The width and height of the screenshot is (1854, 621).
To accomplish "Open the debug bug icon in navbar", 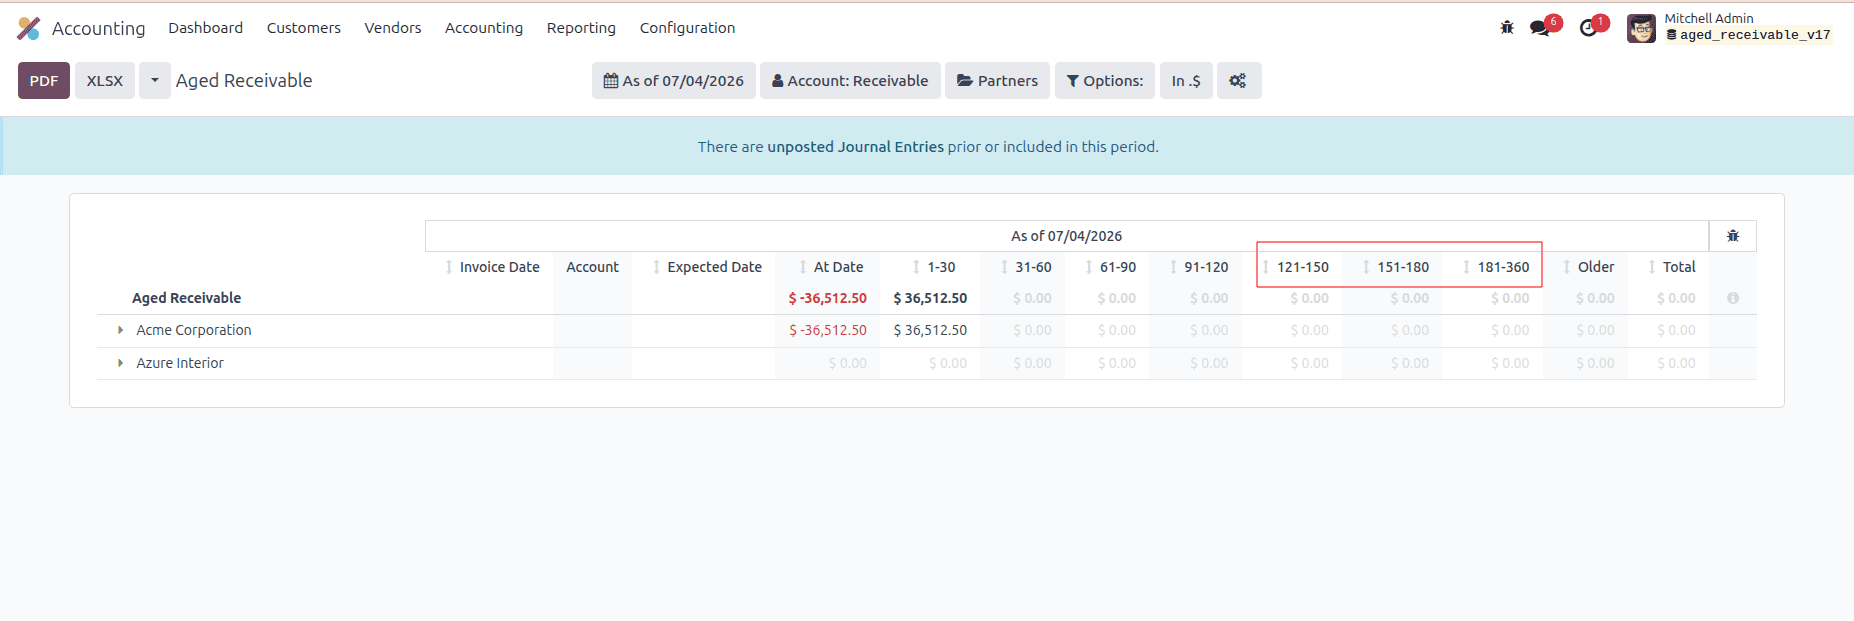I will point(1507,28).
